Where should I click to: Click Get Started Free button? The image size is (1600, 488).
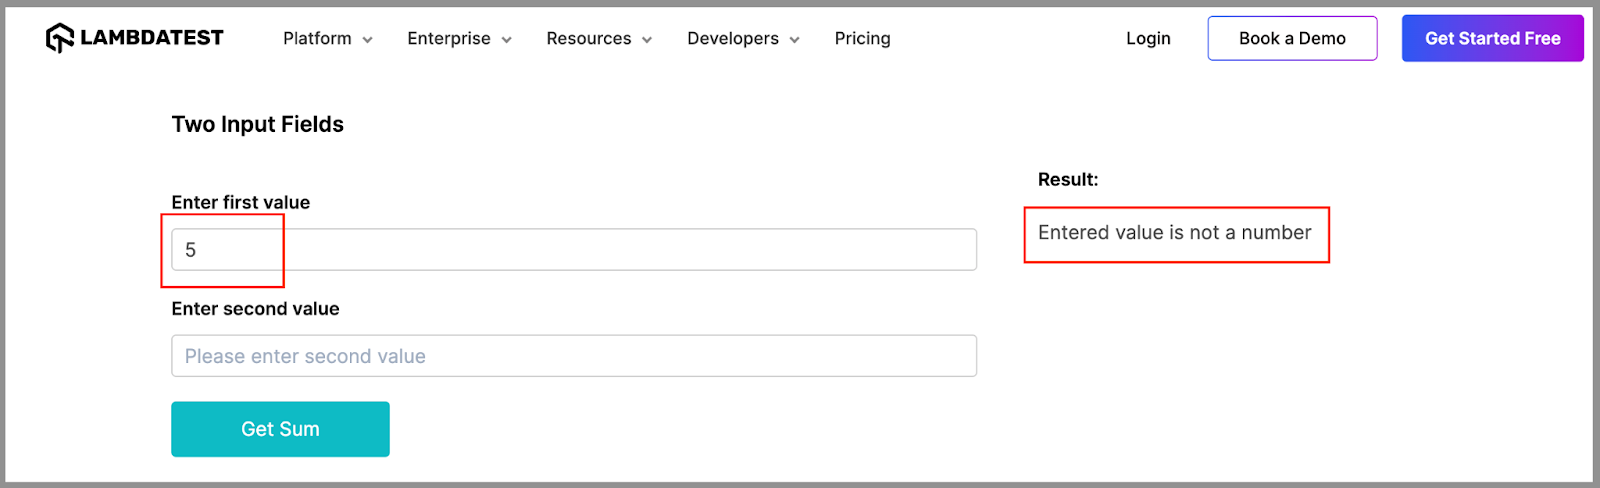click(x=1492, y=38)
